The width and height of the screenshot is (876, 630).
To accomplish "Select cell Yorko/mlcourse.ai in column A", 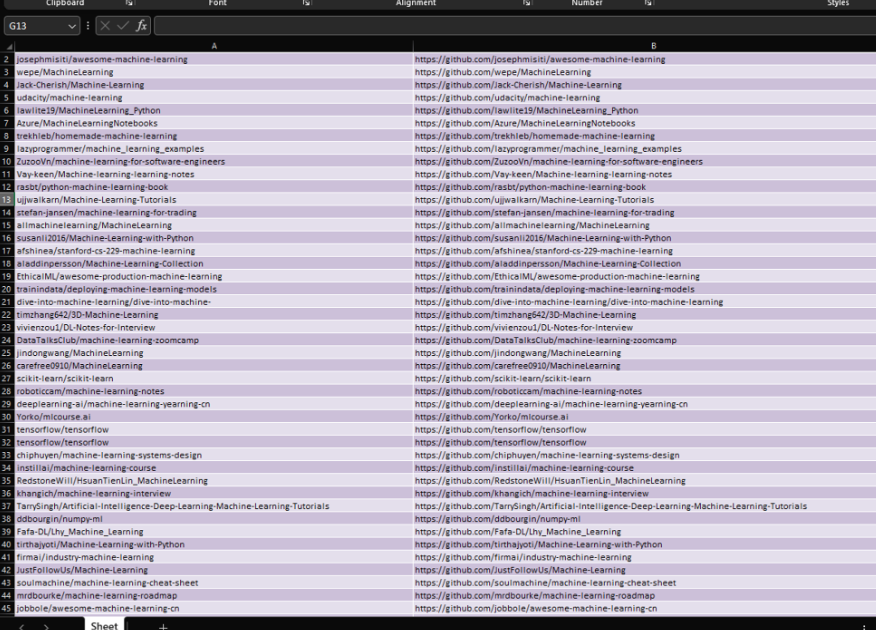I will (x=214, y=417).
